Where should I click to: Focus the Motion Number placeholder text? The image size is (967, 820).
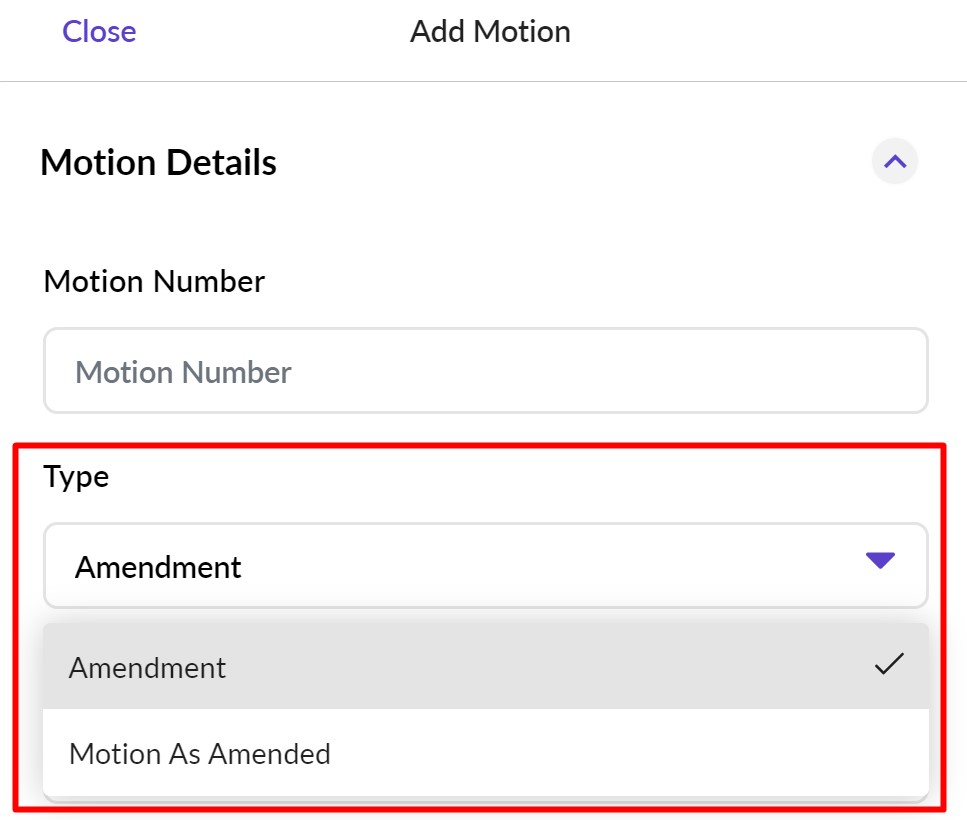(x=183, y=372)
